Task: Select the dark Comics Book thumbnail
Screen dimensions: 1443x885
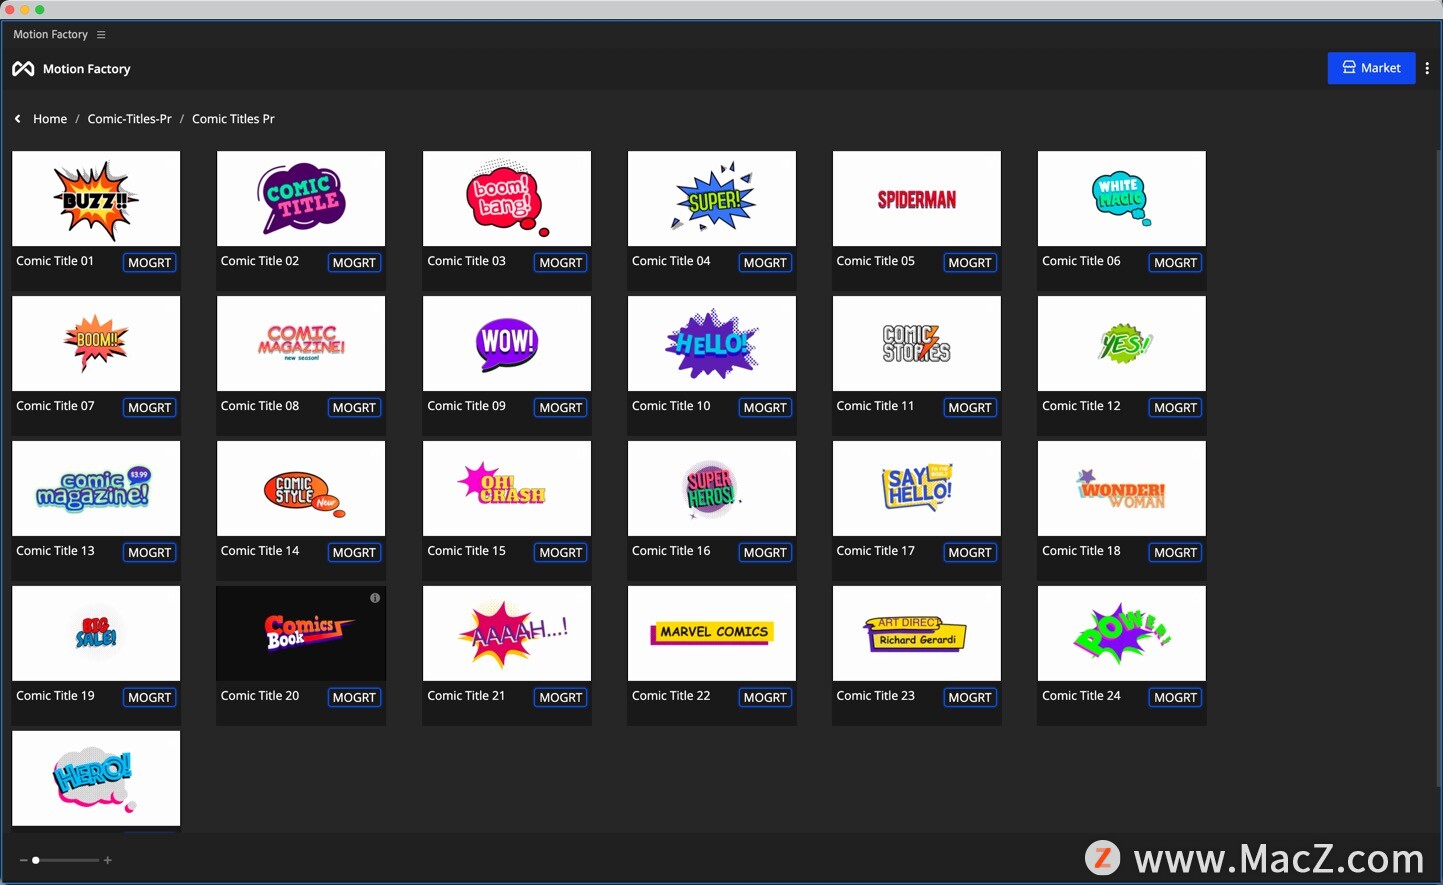Action: (x=301, y=633)
